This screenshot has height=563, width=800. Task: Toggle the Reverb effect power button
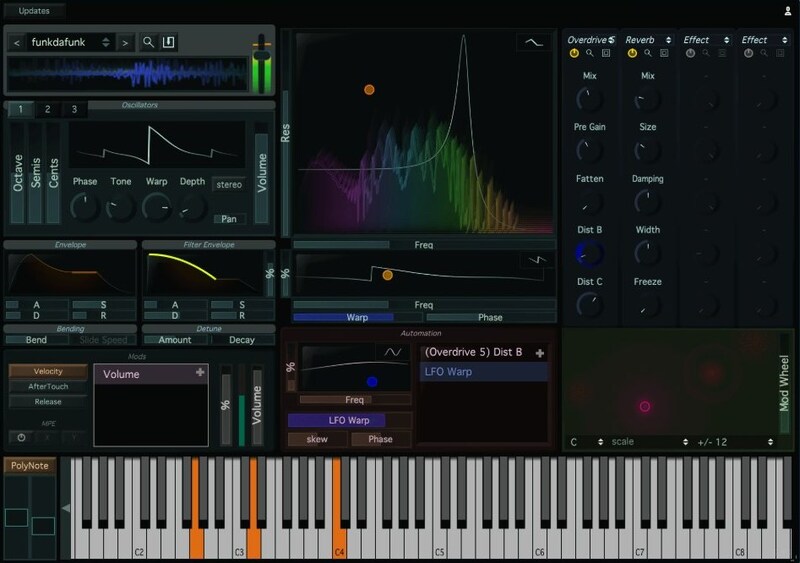point(633,53)
